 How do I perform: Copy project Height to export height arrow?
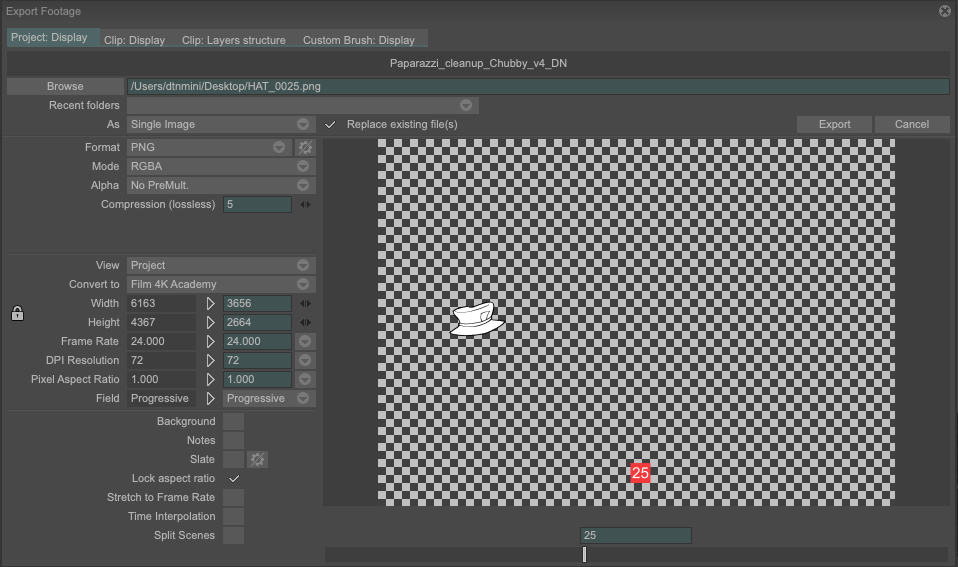pyautogui.click(x=210, y=323)
